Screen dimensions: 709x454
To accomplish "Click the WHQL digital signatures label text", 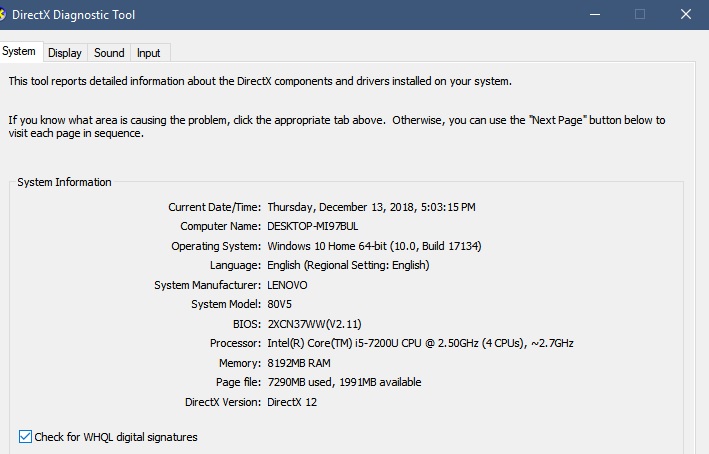I will pos(116,437).
